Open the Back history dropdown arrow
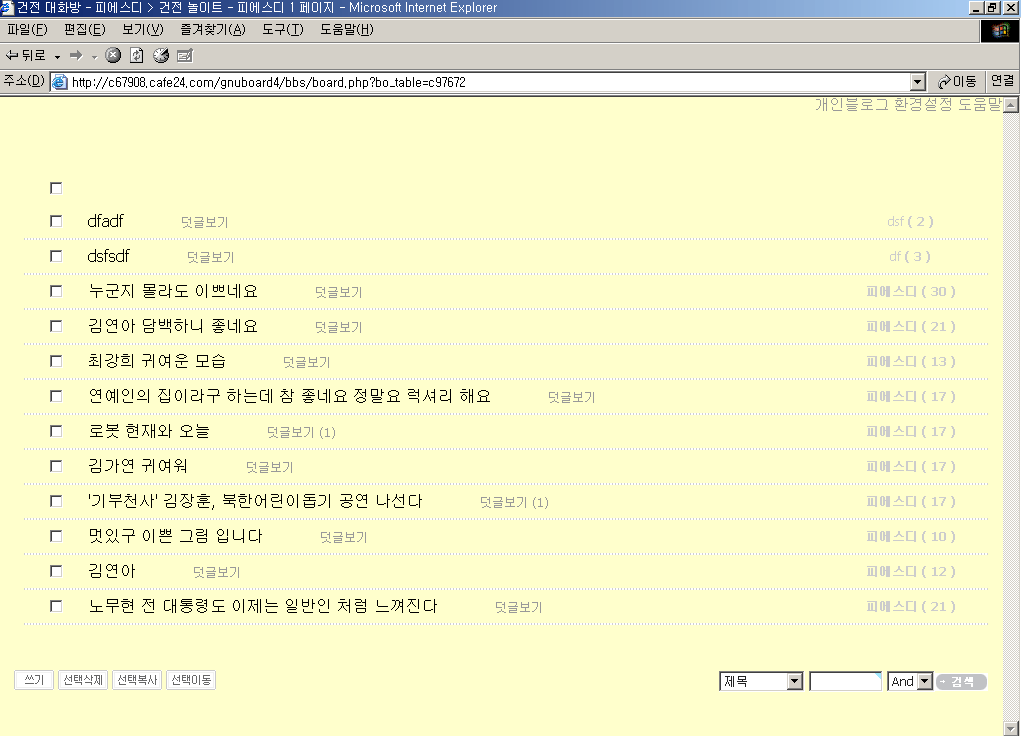Screen dimensions: 1021x737 coord(57,57)
